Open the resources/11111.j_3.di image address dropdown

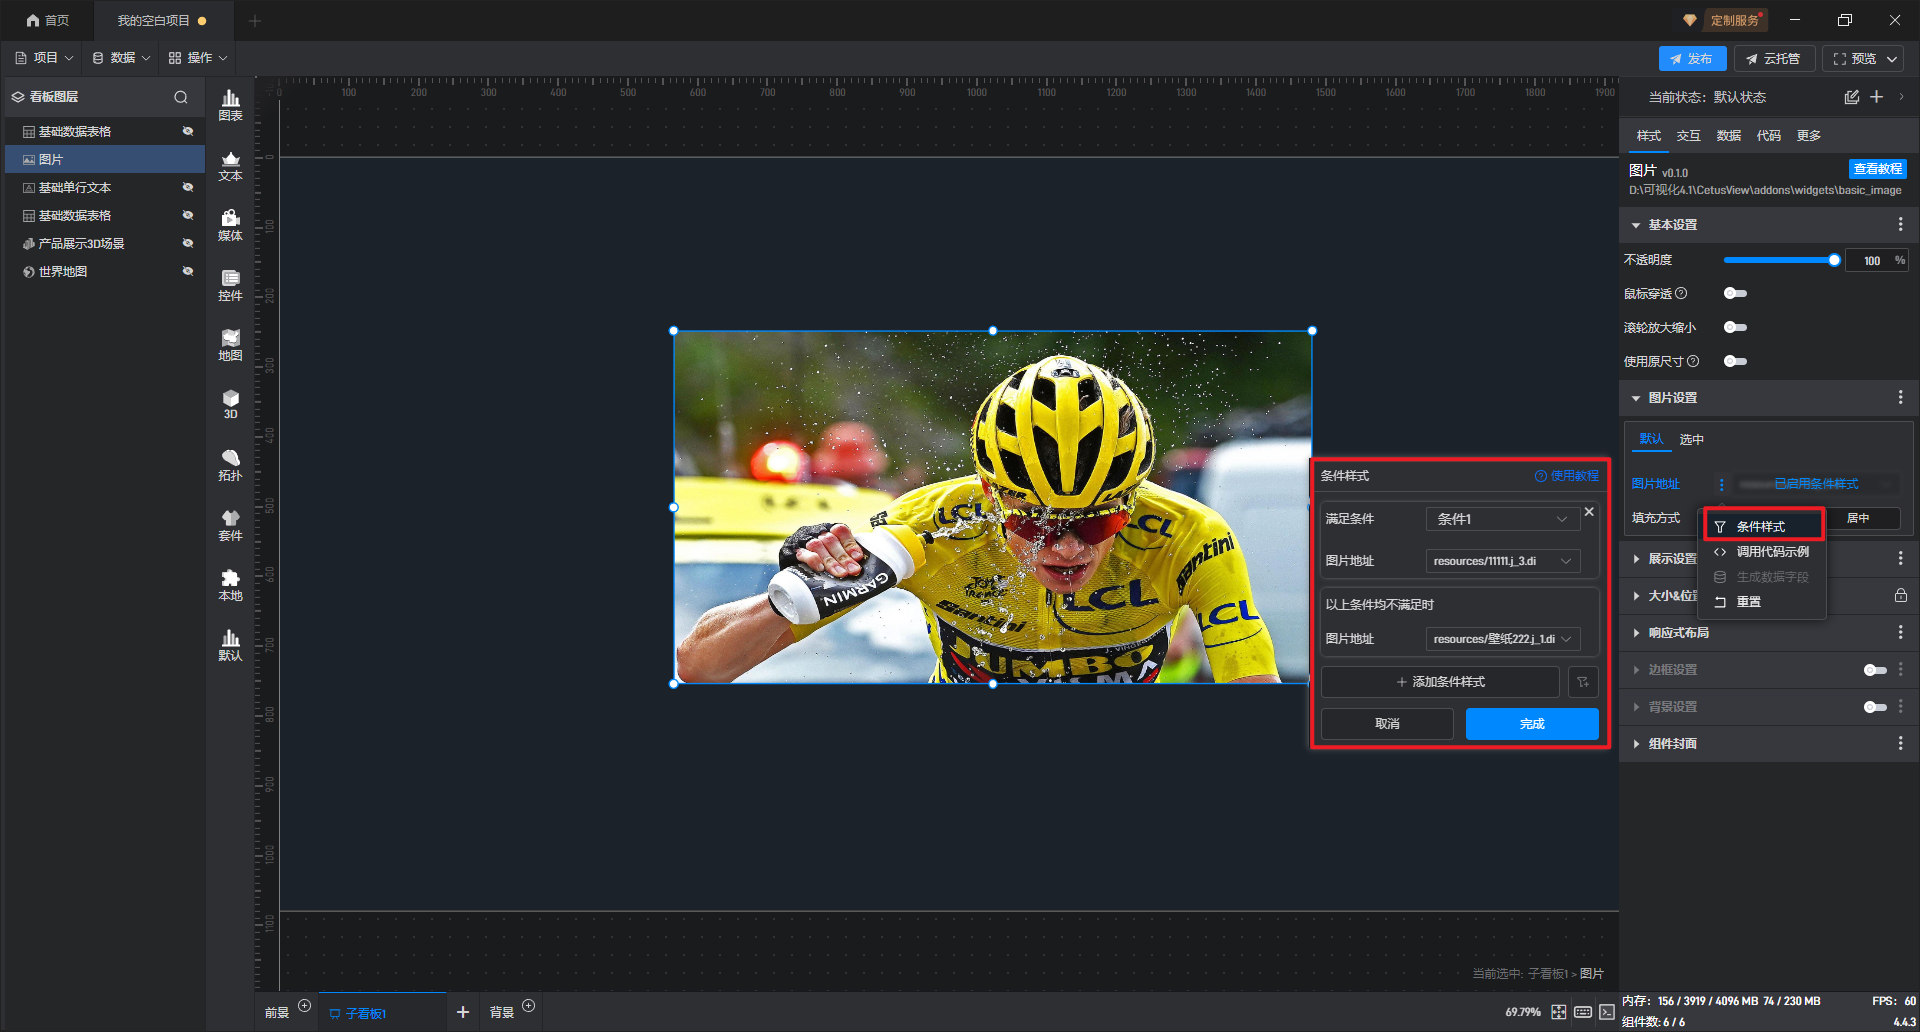pos(1502,561)
